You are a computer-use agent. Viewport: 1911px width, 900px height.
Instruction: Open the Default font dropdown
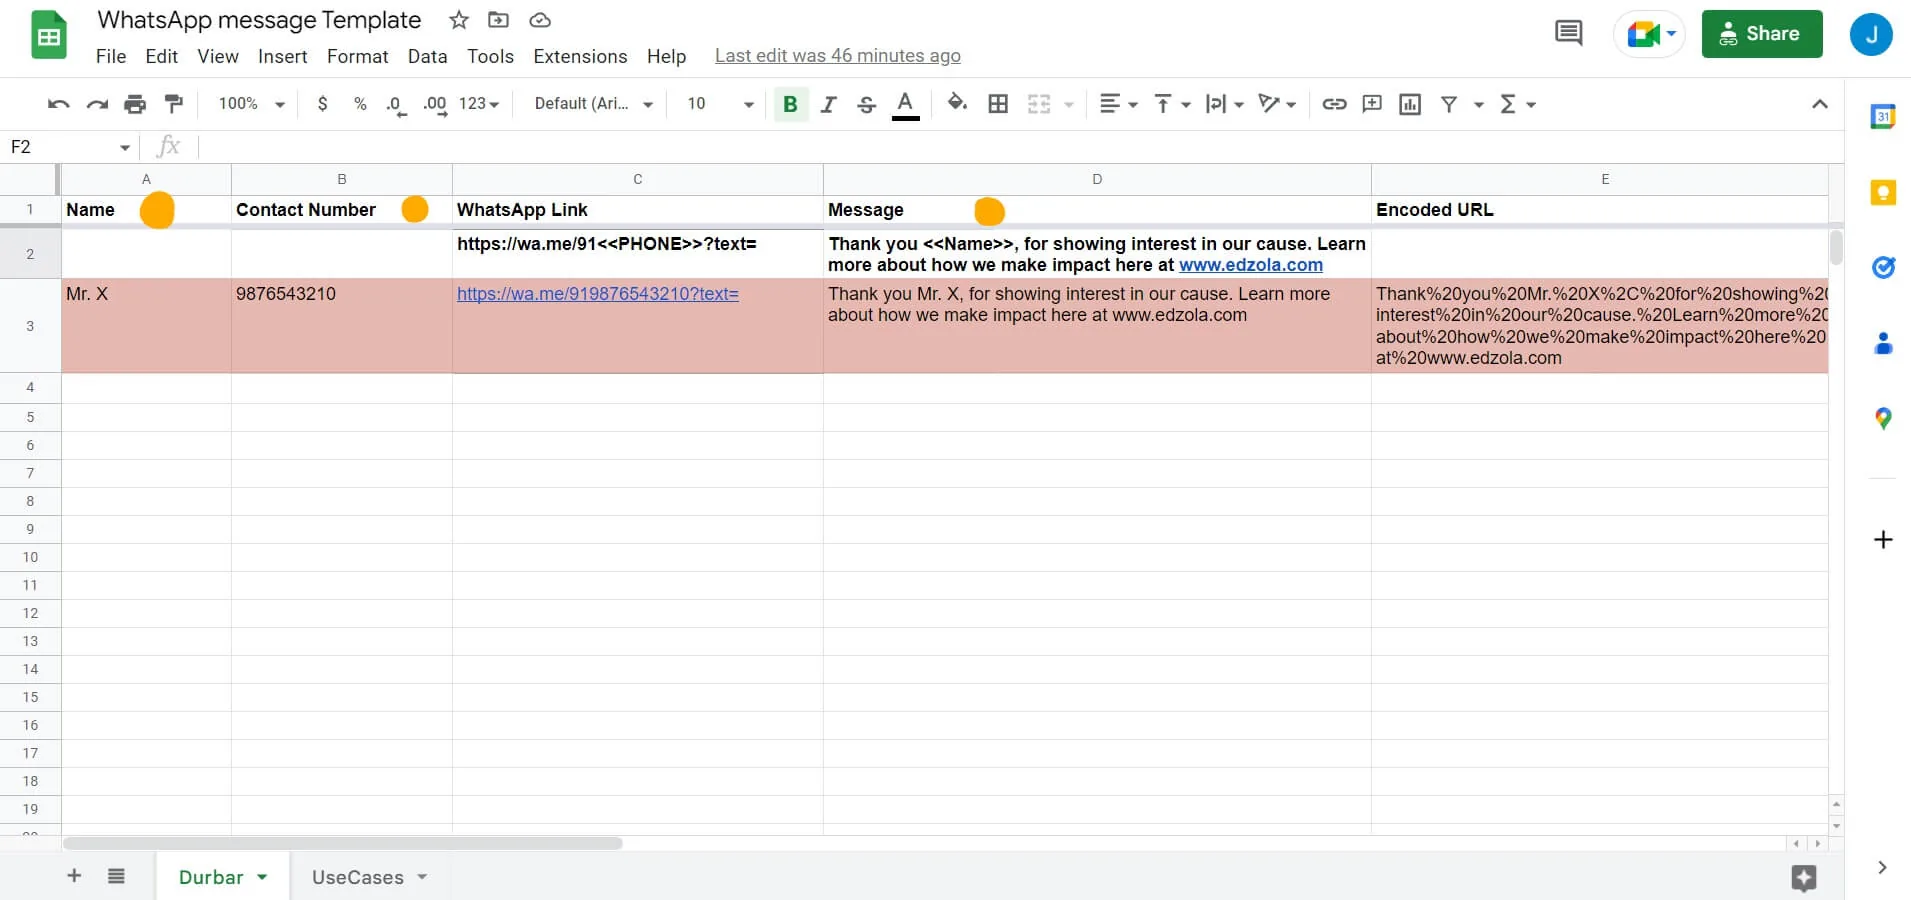pyautogui.click(x=593, y=104)
